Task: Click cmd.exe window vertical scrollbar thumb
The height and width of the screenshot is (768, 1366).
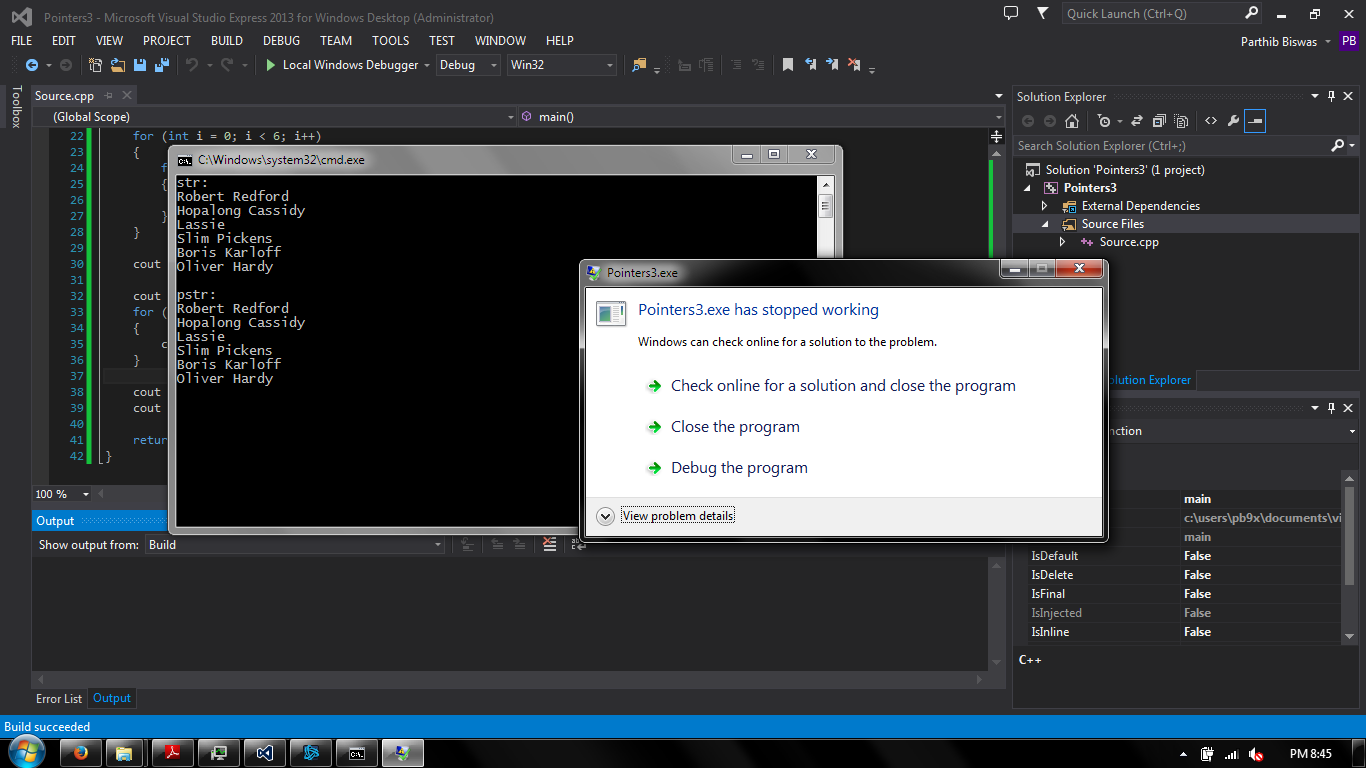Action: point(825,207)
